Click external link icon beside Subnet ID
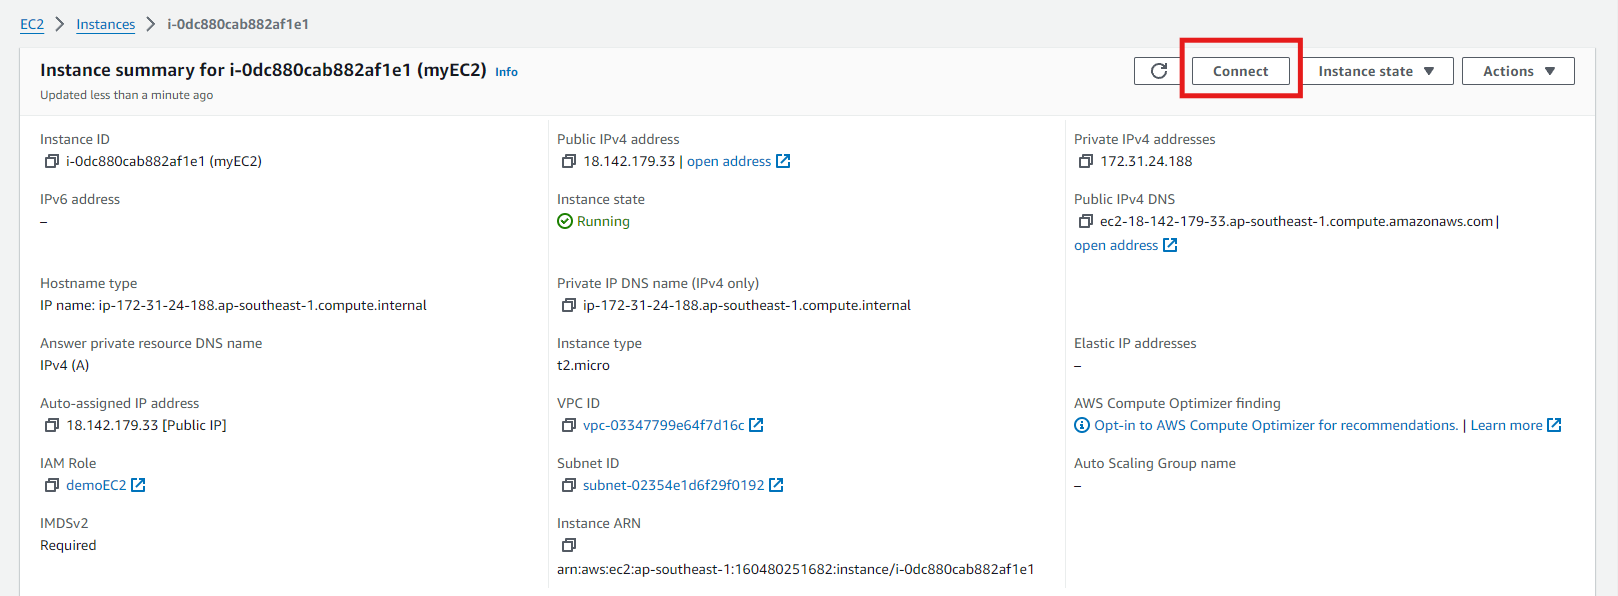Viewport: 1618px width, 596px height. tap(776, 485)
